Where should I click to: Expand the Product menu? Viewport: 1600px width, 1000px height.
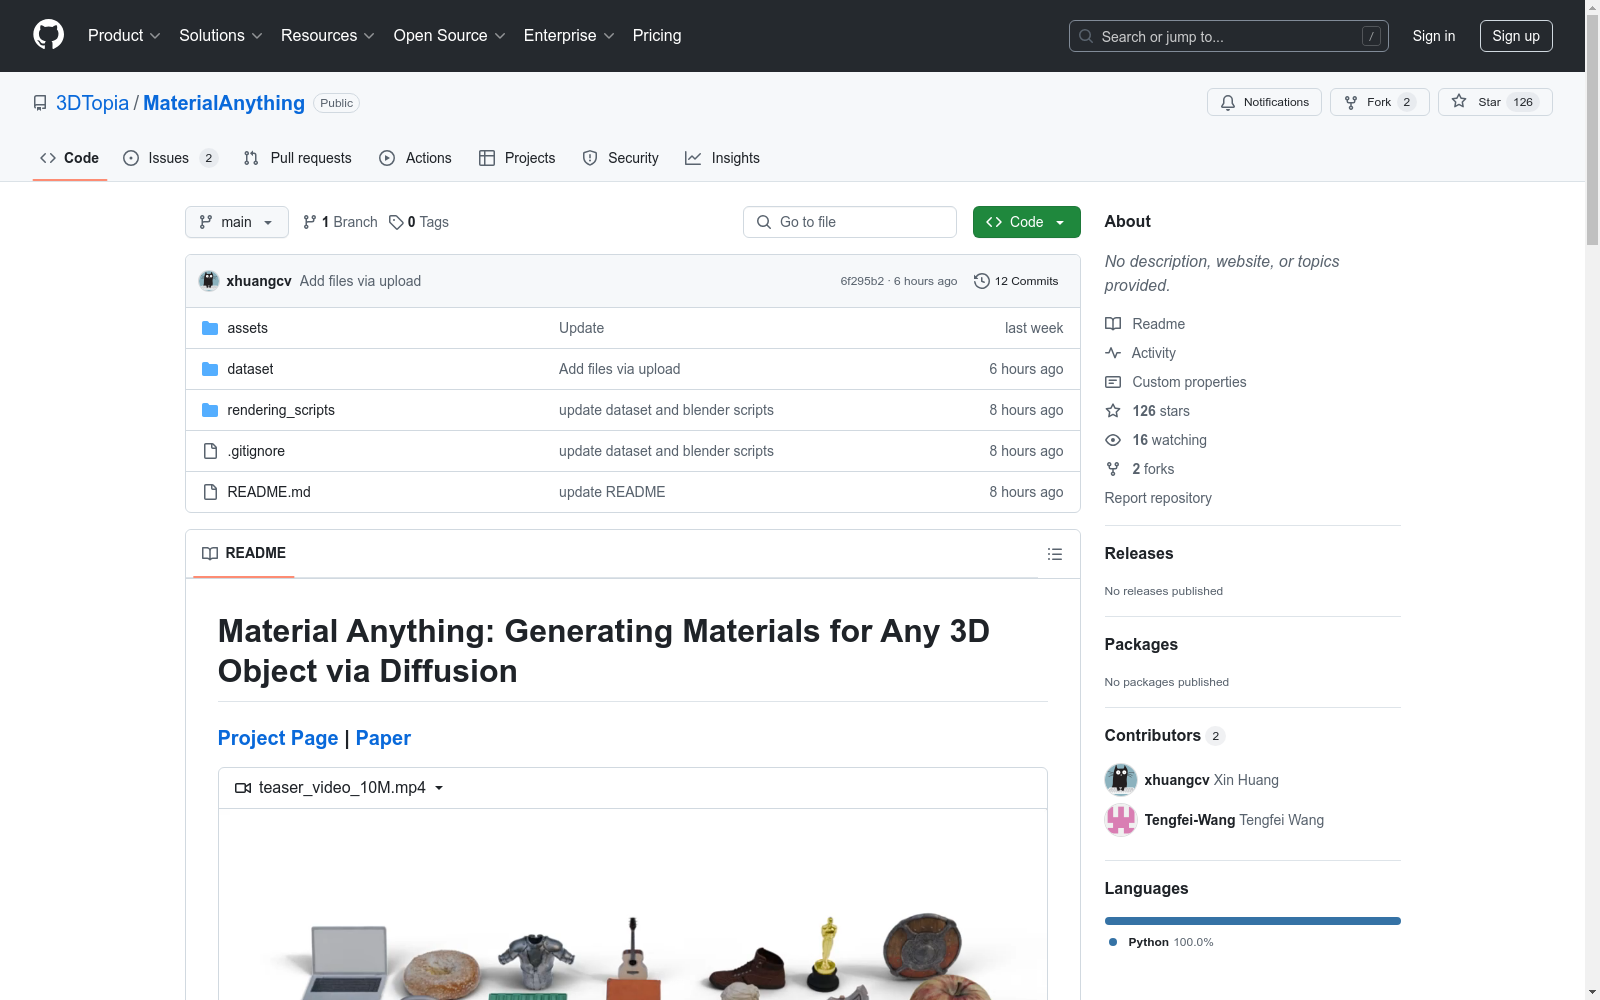(124, 35)
